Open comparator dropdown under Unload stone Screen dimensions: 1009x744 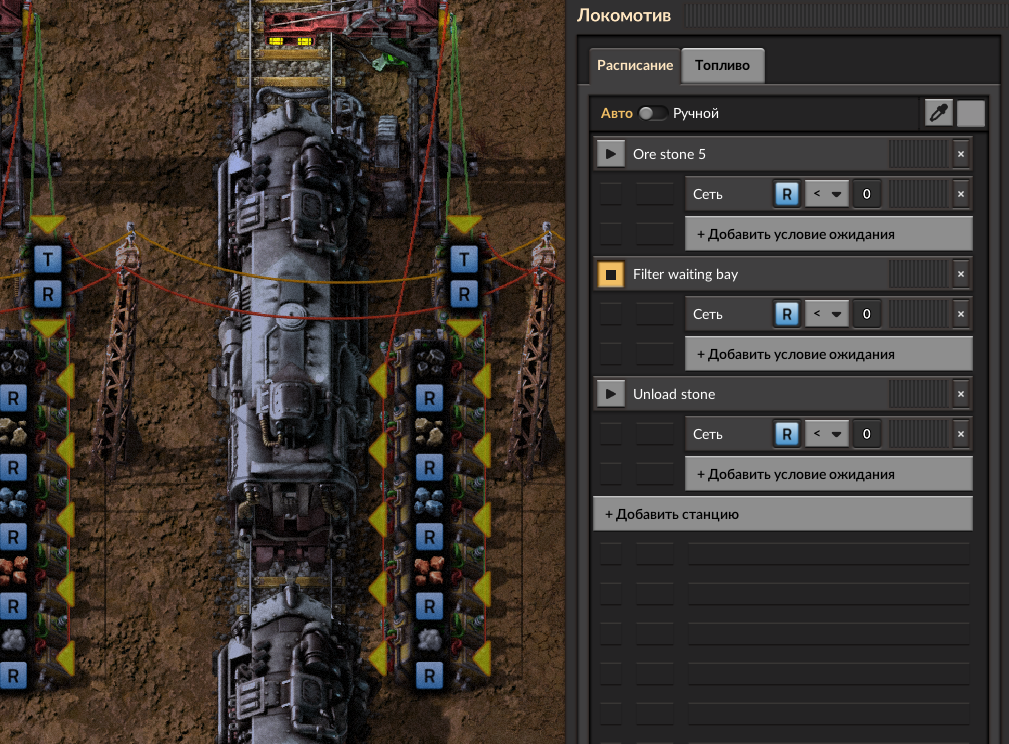(x=826, y=434)
